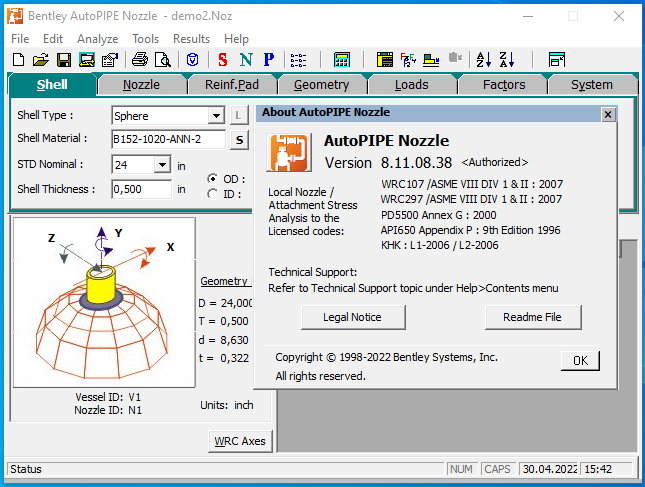Click the yellow stress summary toolbar icon

[x=431, y=60]
